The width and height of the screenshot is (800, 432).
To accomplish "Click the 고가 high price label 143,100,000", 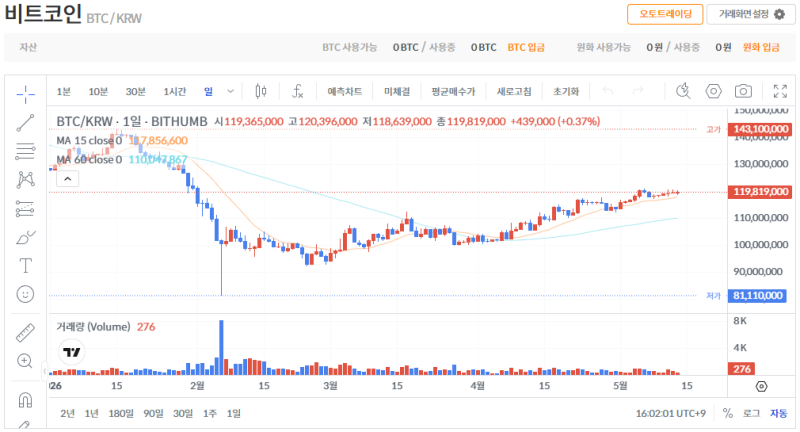I will point(760,129).
